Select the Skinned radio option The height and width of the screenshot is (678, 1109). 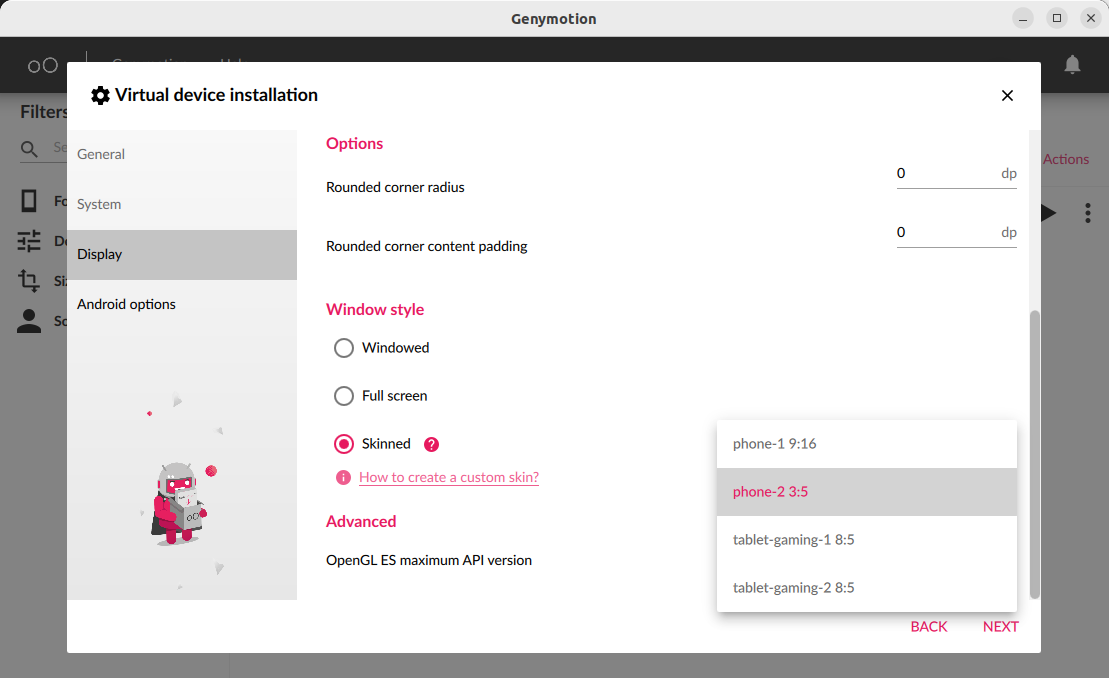pos(344,444)
